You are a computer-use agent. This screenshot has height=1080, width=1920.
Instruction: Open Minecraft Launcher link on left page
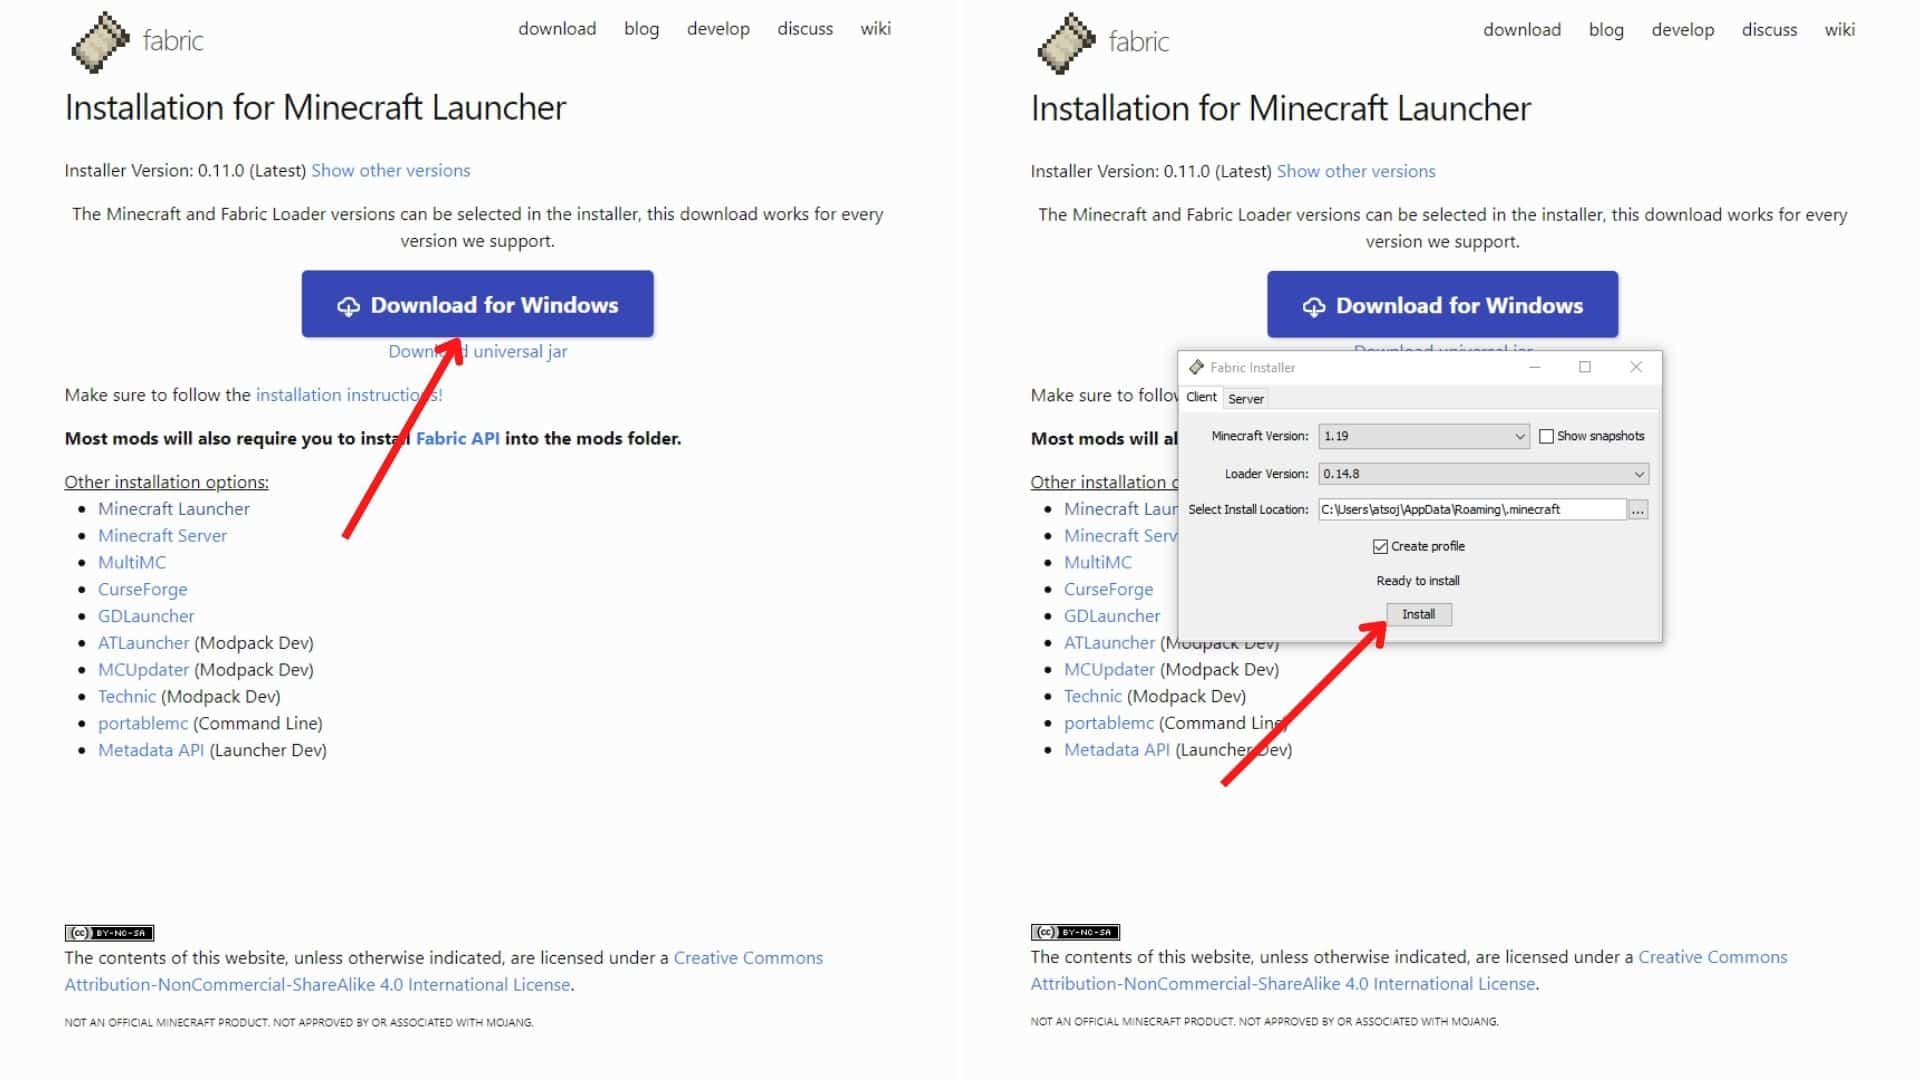(174, 508)
